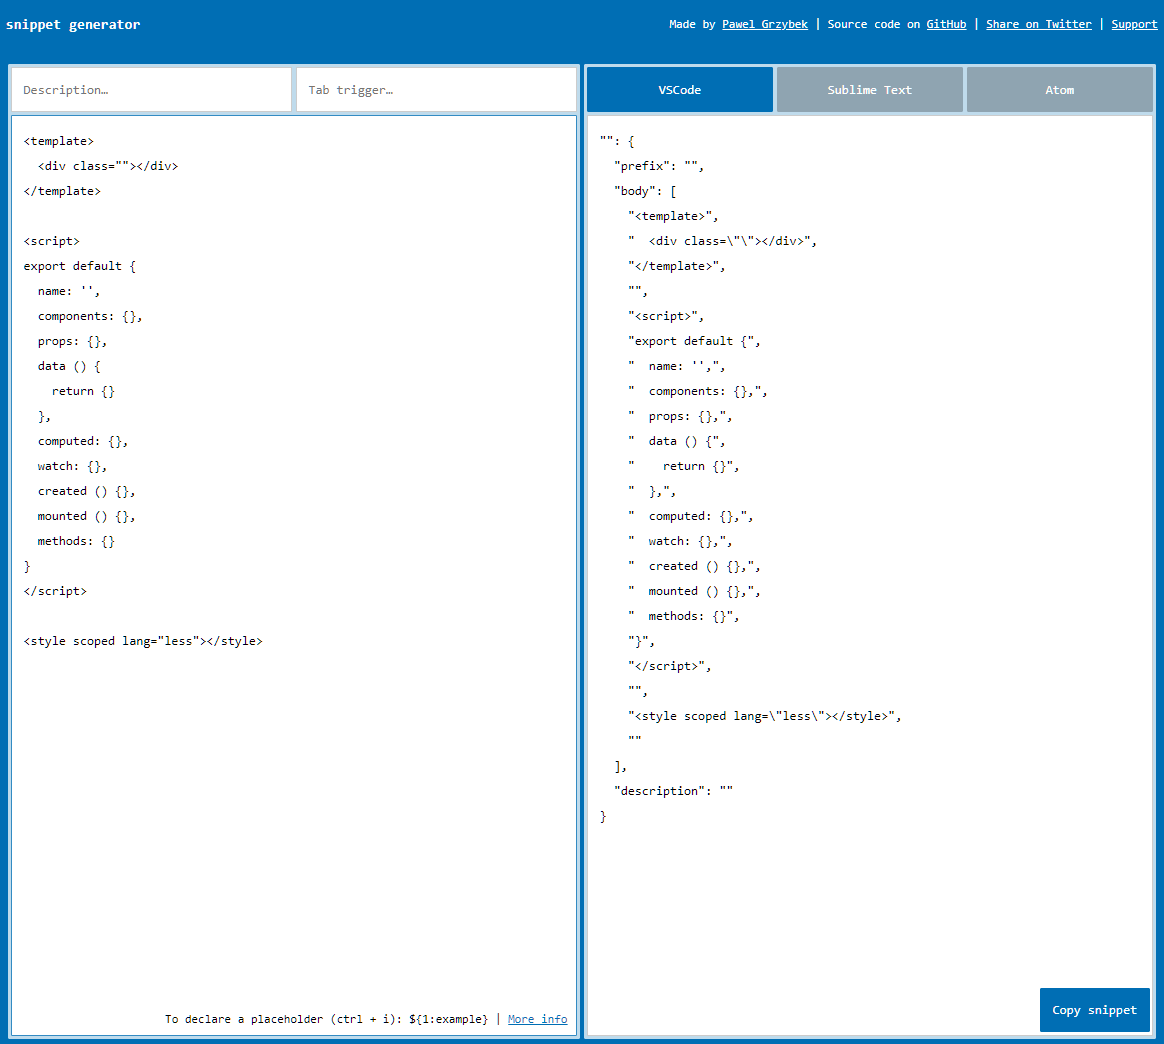Click the snippet generator title
1164x1044 pixels.
[x=73, y=25]
